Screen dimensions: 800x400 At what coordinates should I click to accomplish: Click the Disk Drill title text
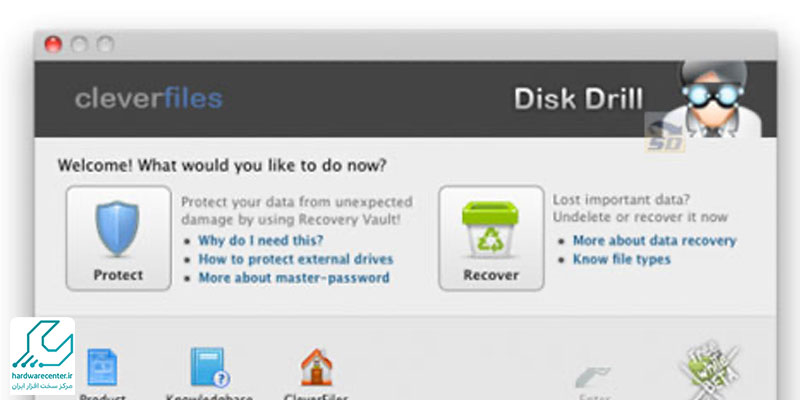[x=578, y=98]
